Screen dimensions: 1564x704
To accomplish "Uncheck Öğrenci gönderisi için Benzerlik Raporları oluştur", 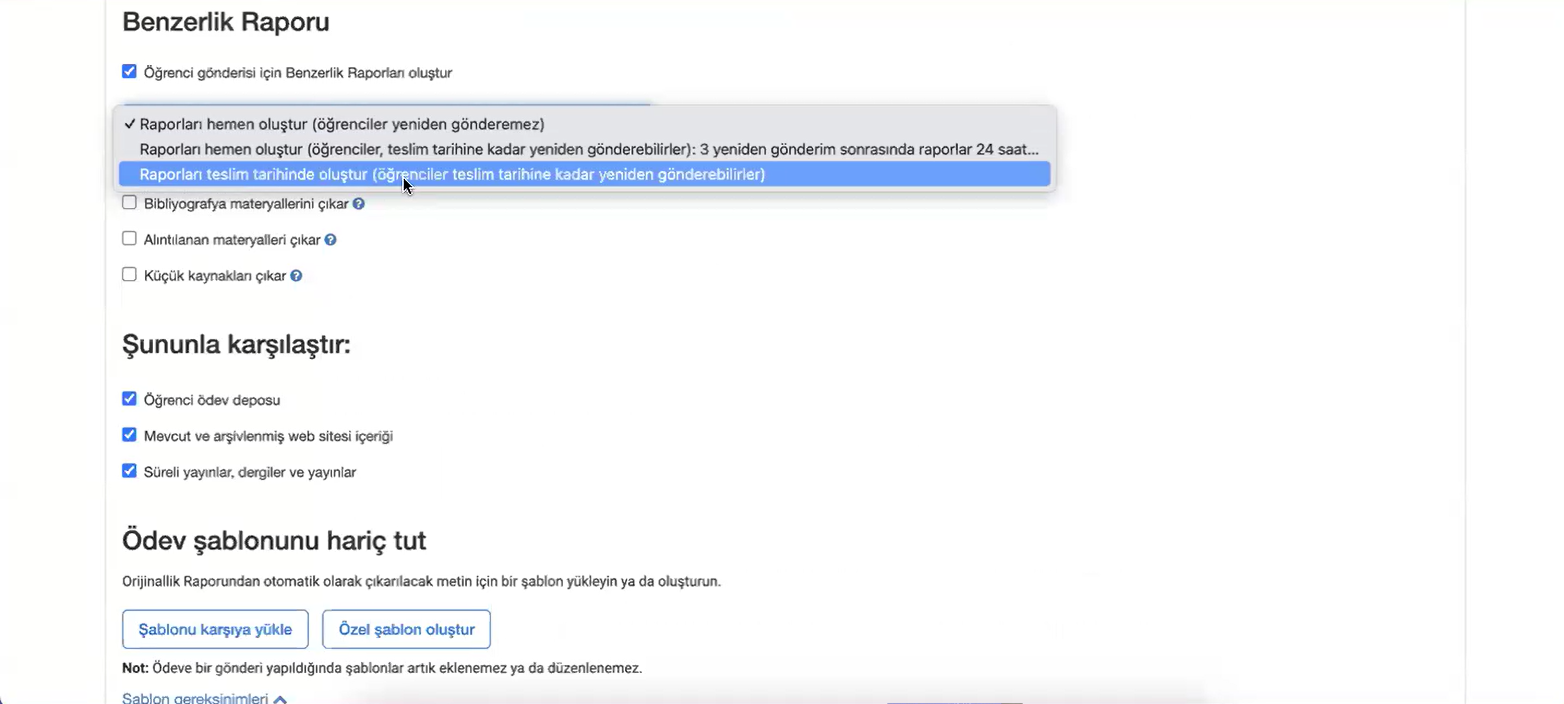I will point(129,72).
